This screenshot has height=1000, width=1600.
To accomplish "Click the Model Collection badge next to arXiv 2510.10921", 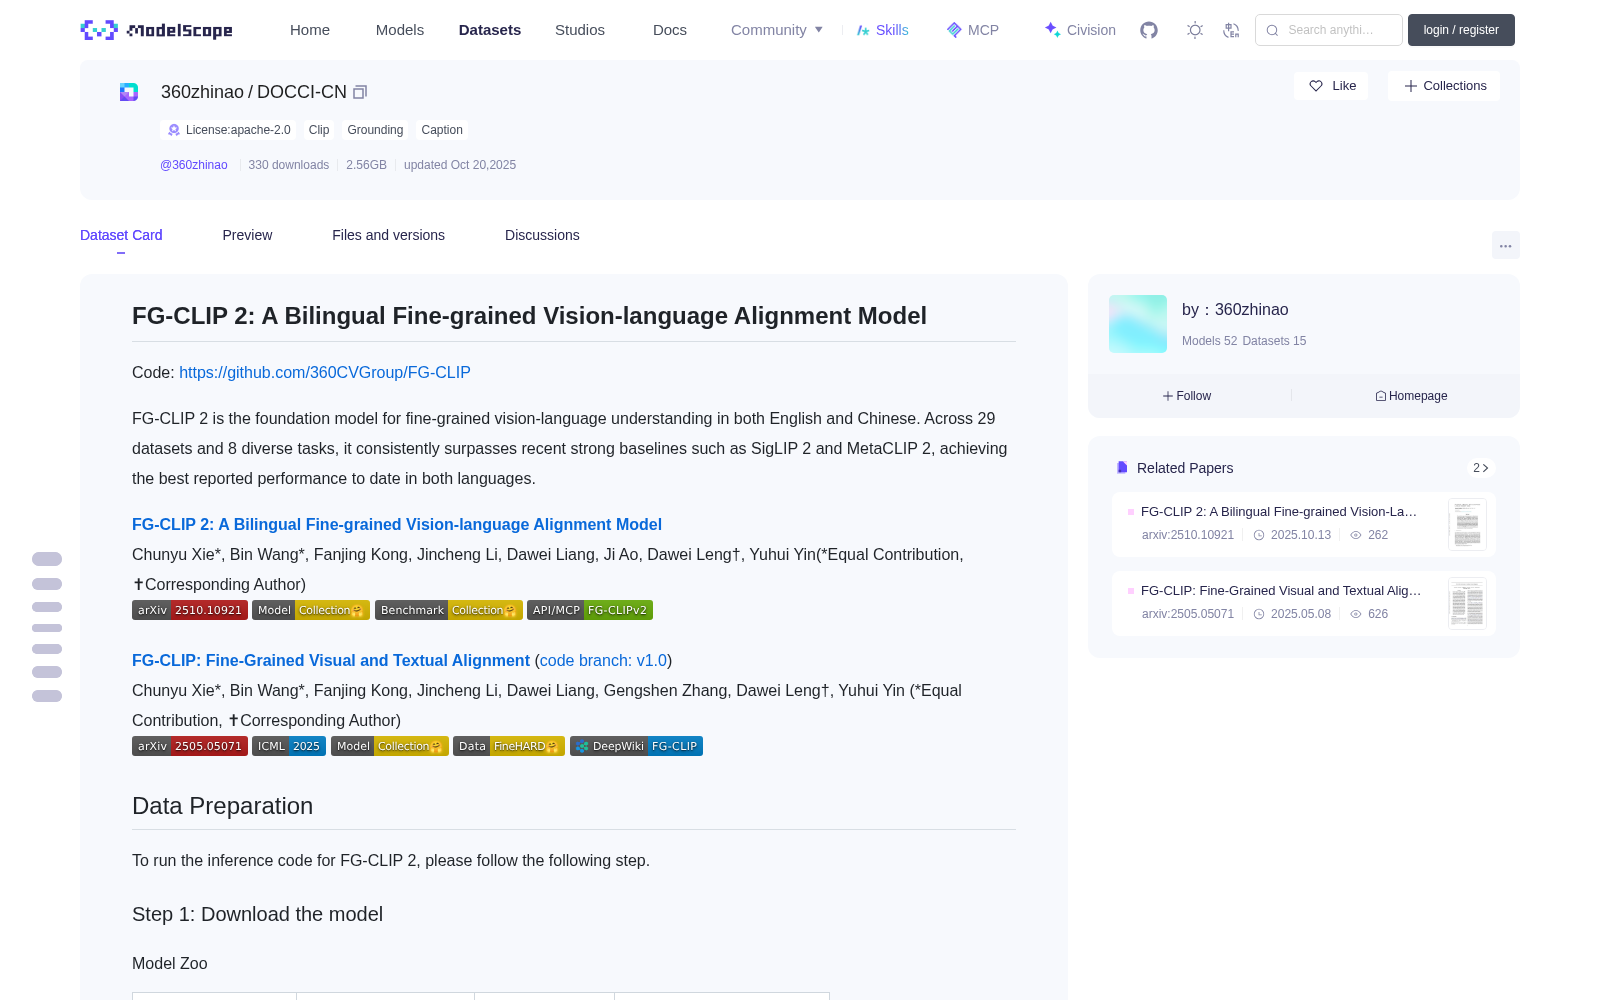I will point(311,610).
